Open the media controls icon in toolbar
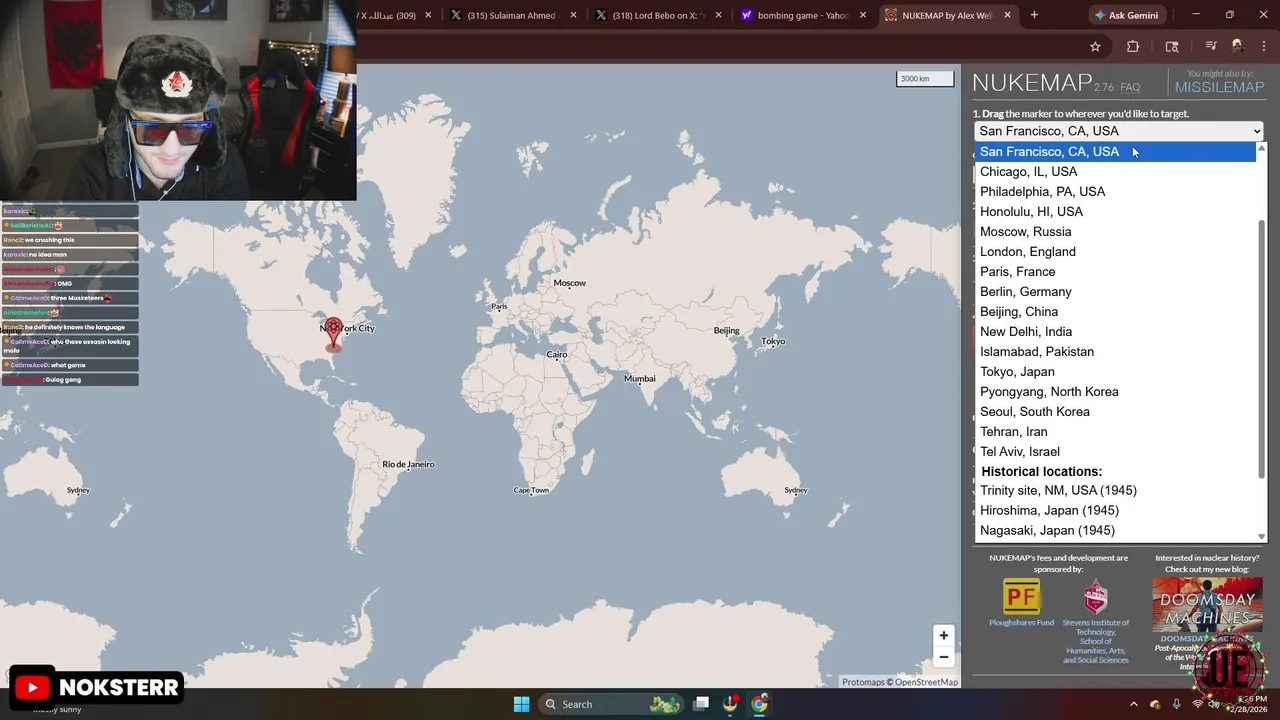Image resolution: width=1280 pixels, height=720 pixels. pos(1210,46)
